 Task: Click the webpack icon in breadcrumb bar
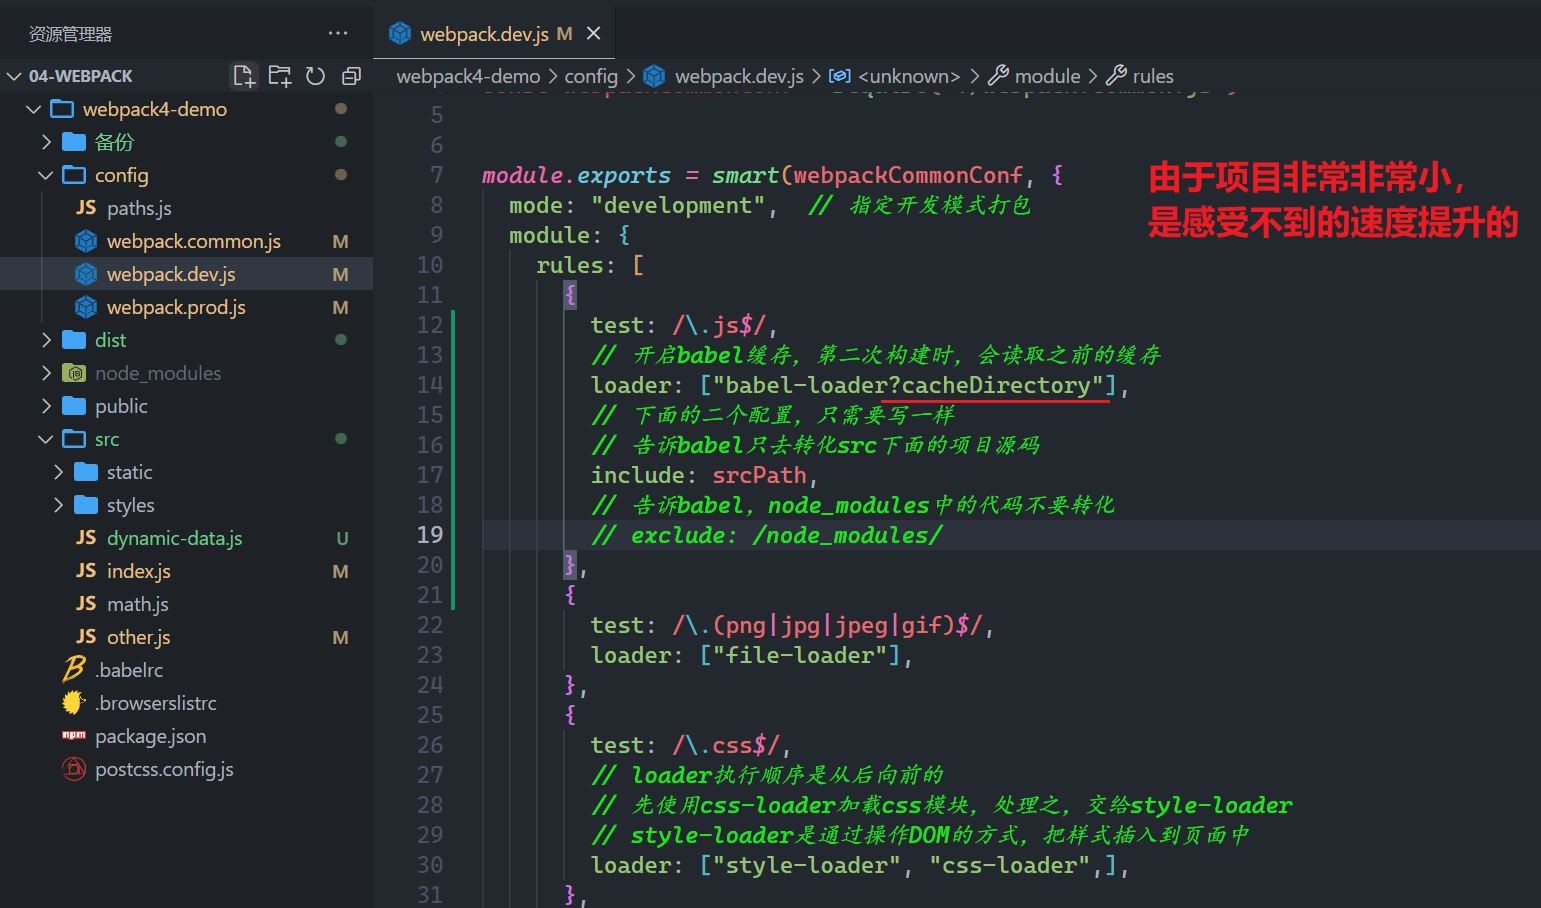tap(654, 75)
